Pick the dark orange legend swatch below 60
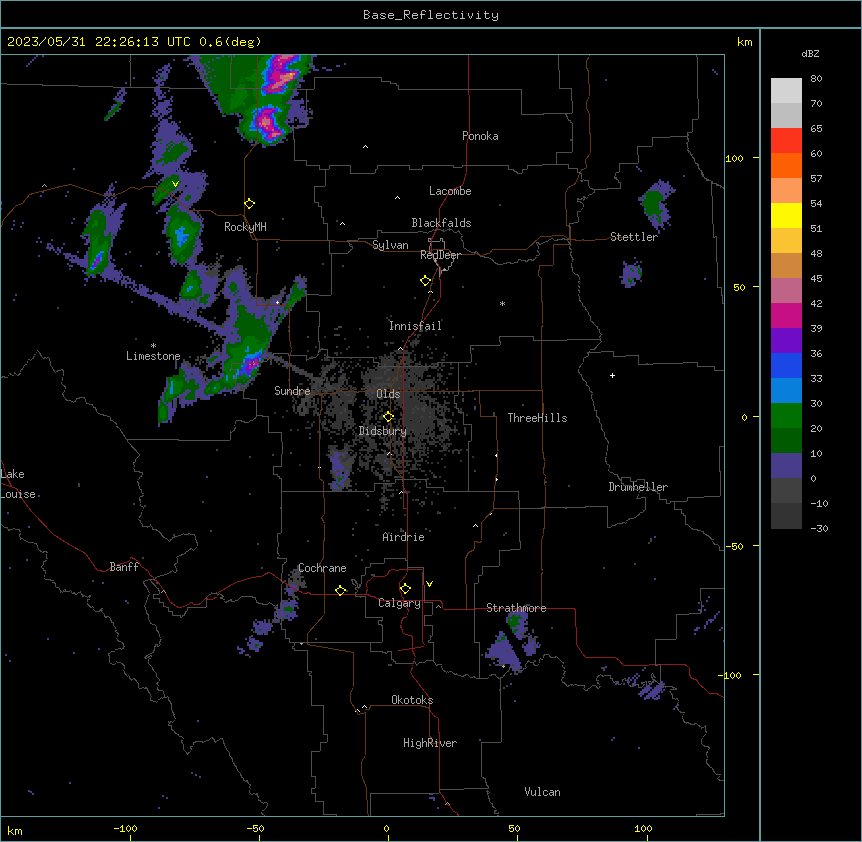This screenshot has width=862, height=842. click(786, 165)
